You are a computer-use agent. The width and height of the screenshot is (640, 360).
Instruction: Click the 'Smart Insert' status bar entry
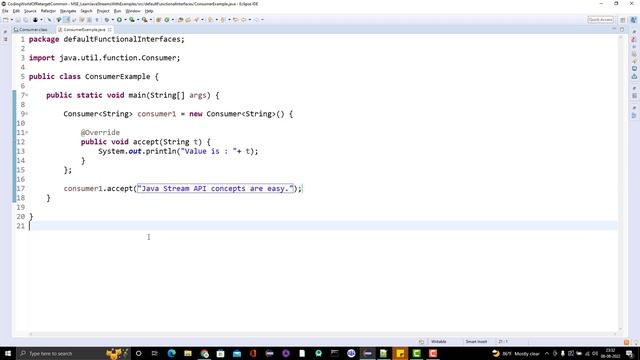tap(476, 342)
